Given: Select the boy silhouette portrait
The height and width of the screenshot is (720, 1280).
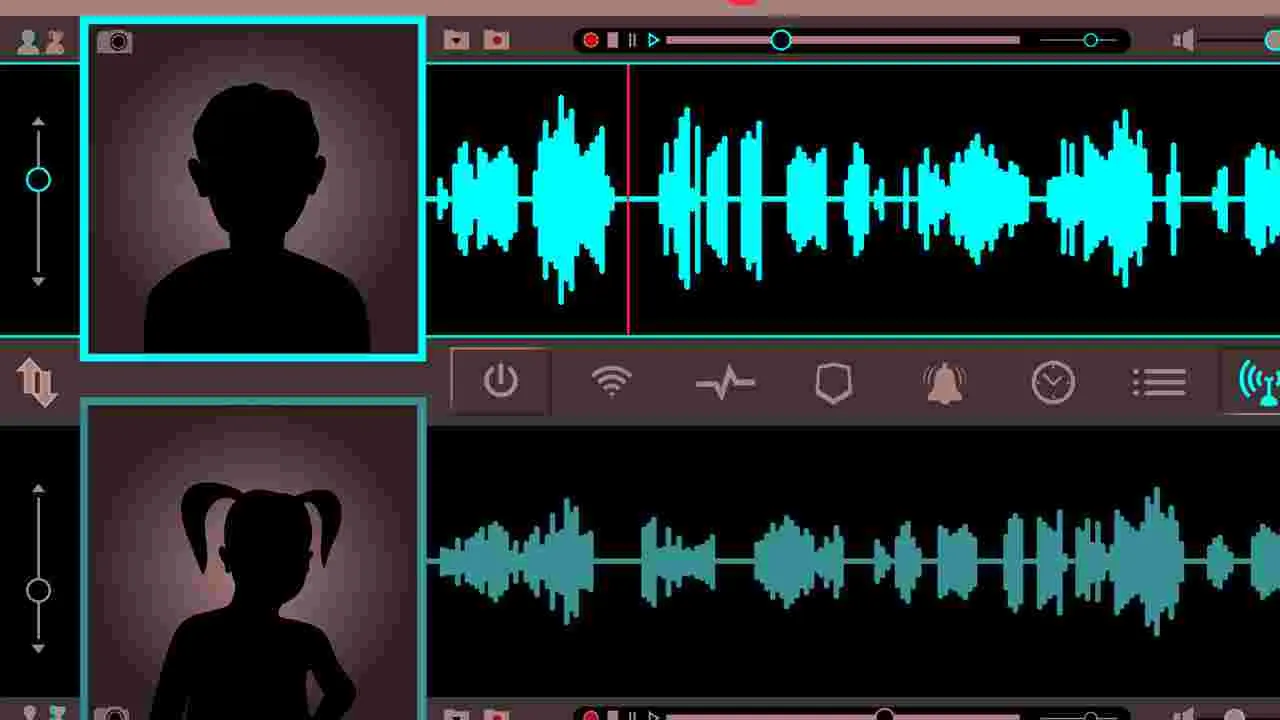Looking at the screenshot, I should coord(254,188).
